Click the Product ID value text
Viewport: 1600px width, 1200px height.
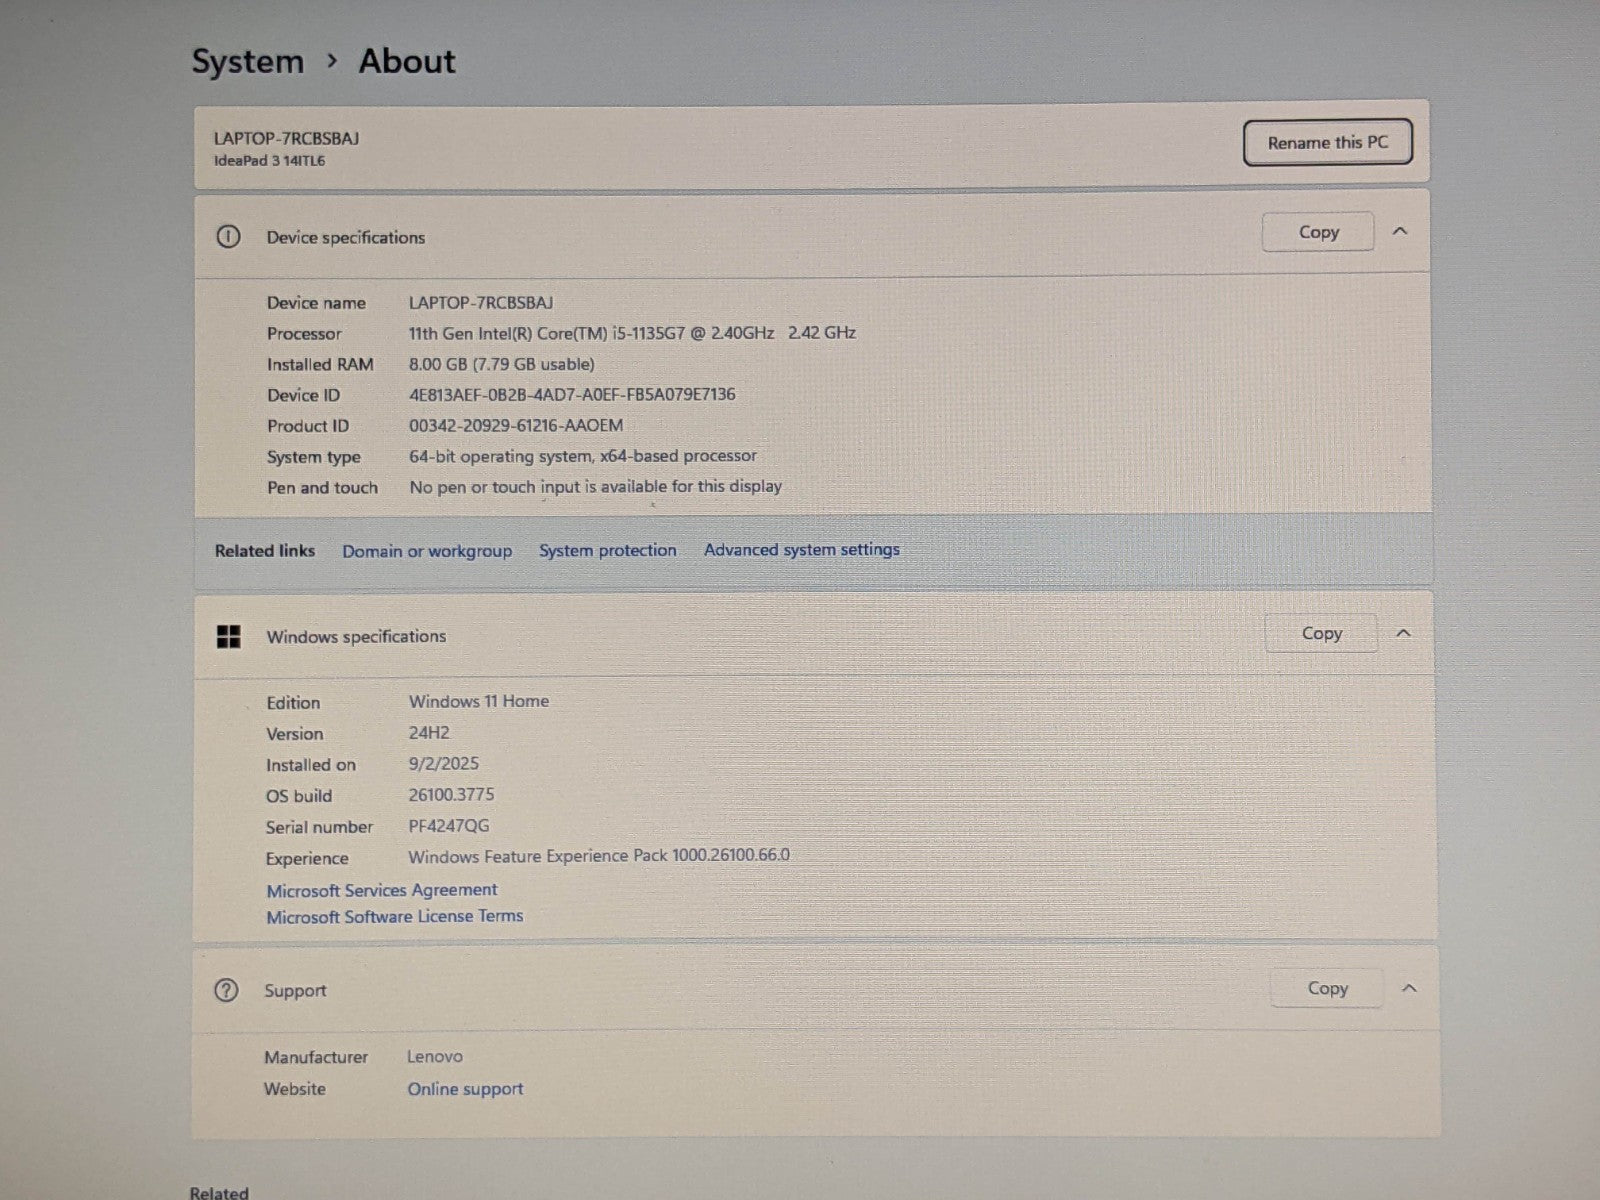(515, 425)
